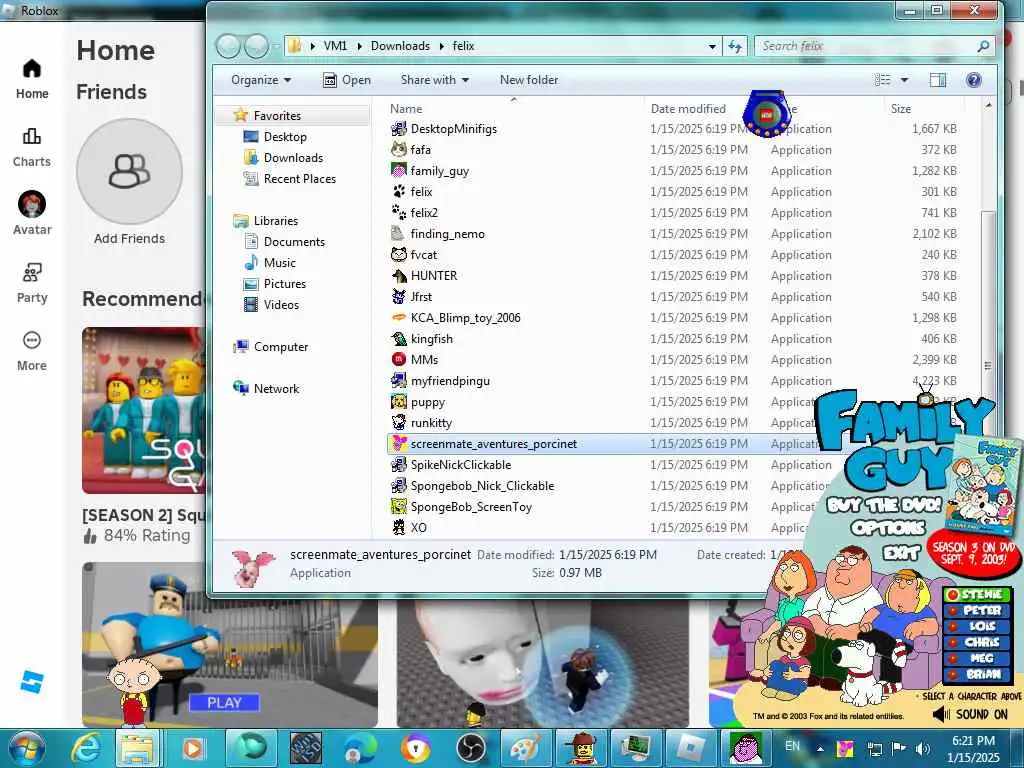This screenshot has width=1024, height=768.
Task: Open the Windows Start menu
Action: tap(25, 748)
